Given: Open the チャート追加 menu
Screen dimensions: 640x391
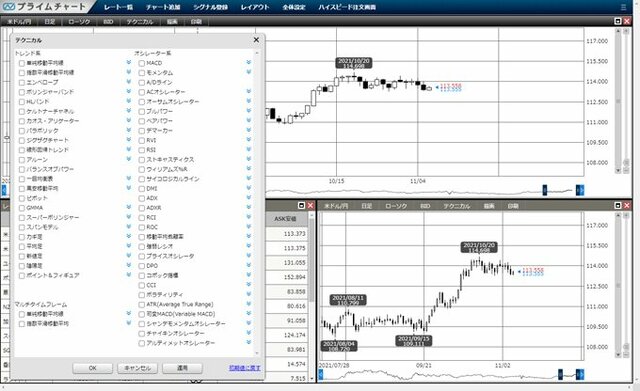Looking at the screenshot, I should coord(163,7).
